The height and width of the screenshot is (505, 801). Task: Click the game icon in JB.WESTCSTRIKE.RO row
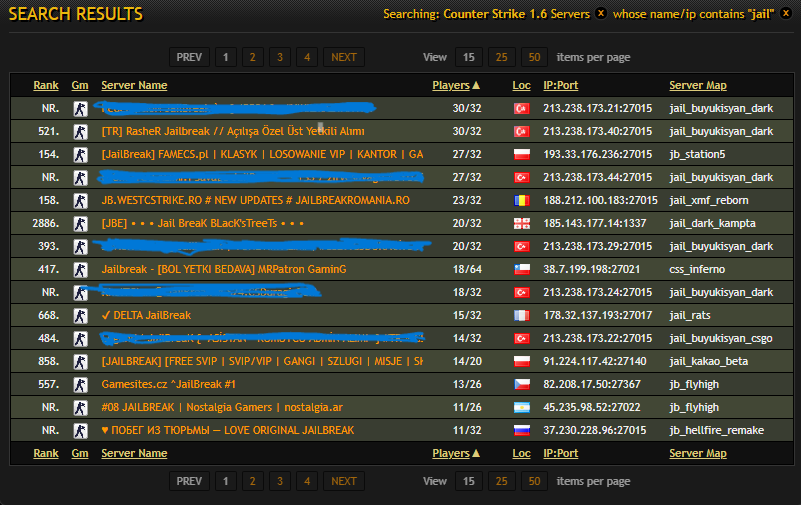80,201
